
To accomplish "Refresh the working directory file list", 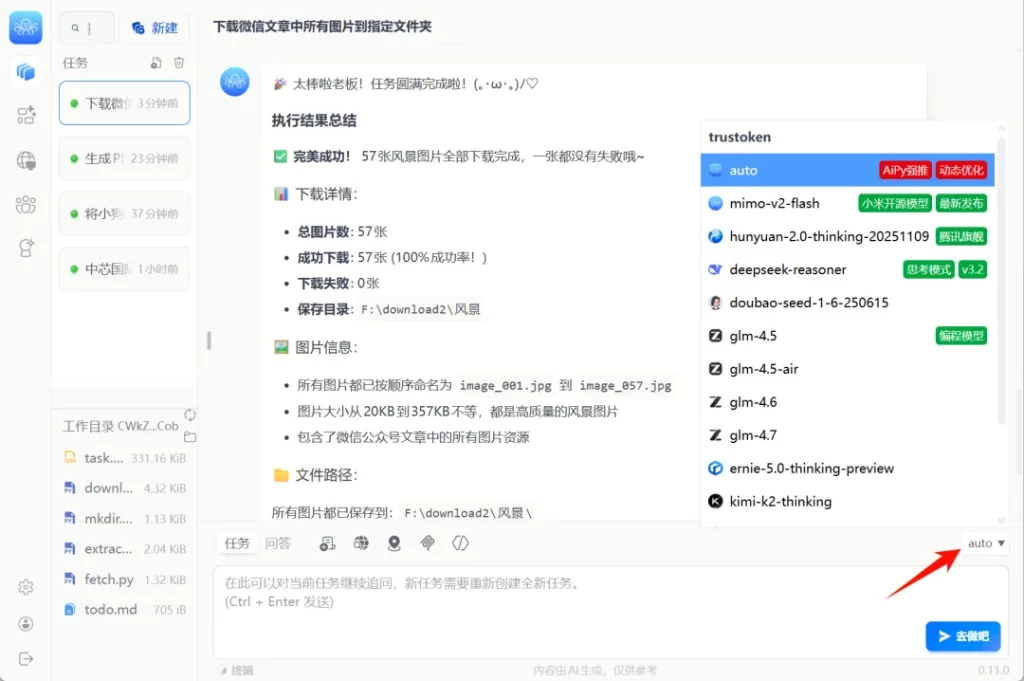I will 189,415.
